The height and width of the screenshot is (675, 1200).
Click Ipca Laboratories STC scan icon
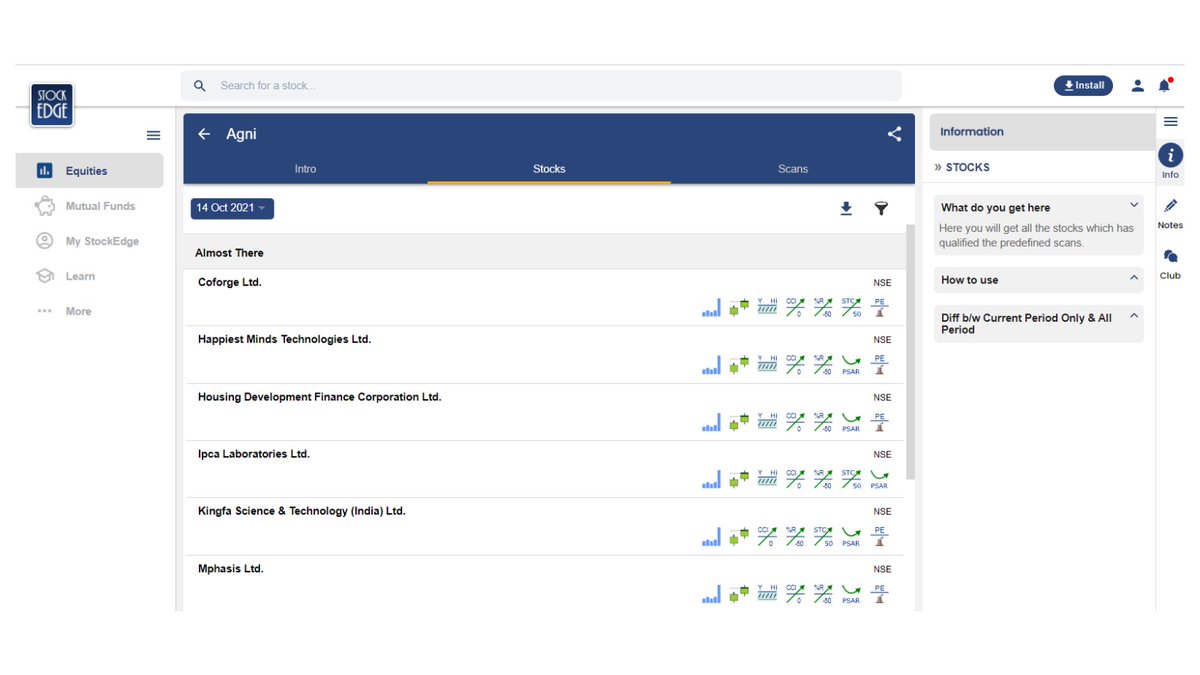(851, 479)
